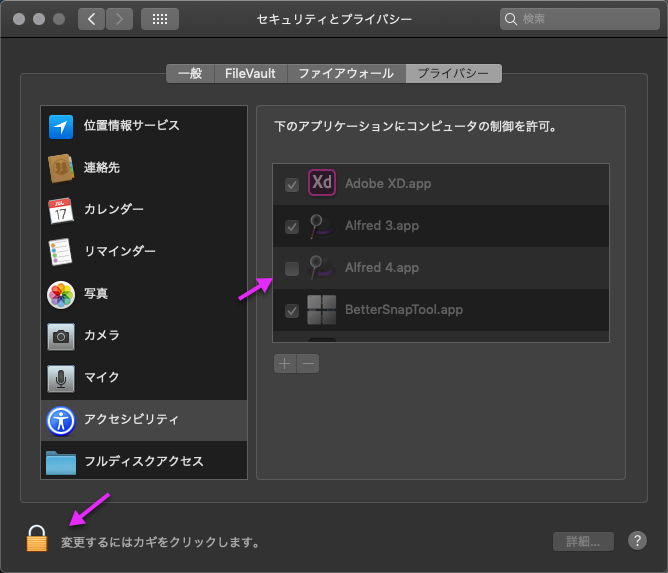Viewport: 668px width, 573px height.
Task: Remove an app with the minus button
Action: tap(308, 363)
